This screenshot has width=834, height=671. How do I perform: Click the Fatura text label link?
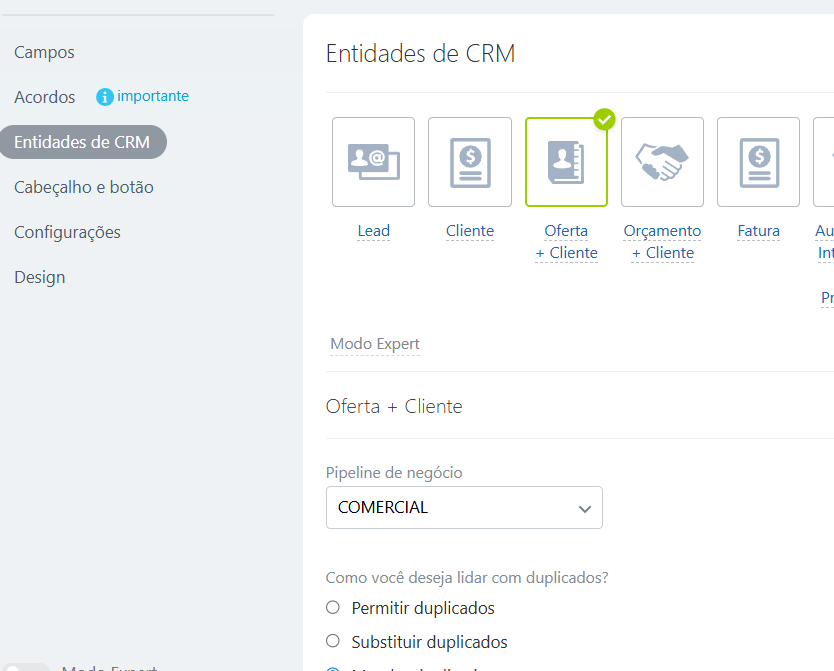point(758,231)
